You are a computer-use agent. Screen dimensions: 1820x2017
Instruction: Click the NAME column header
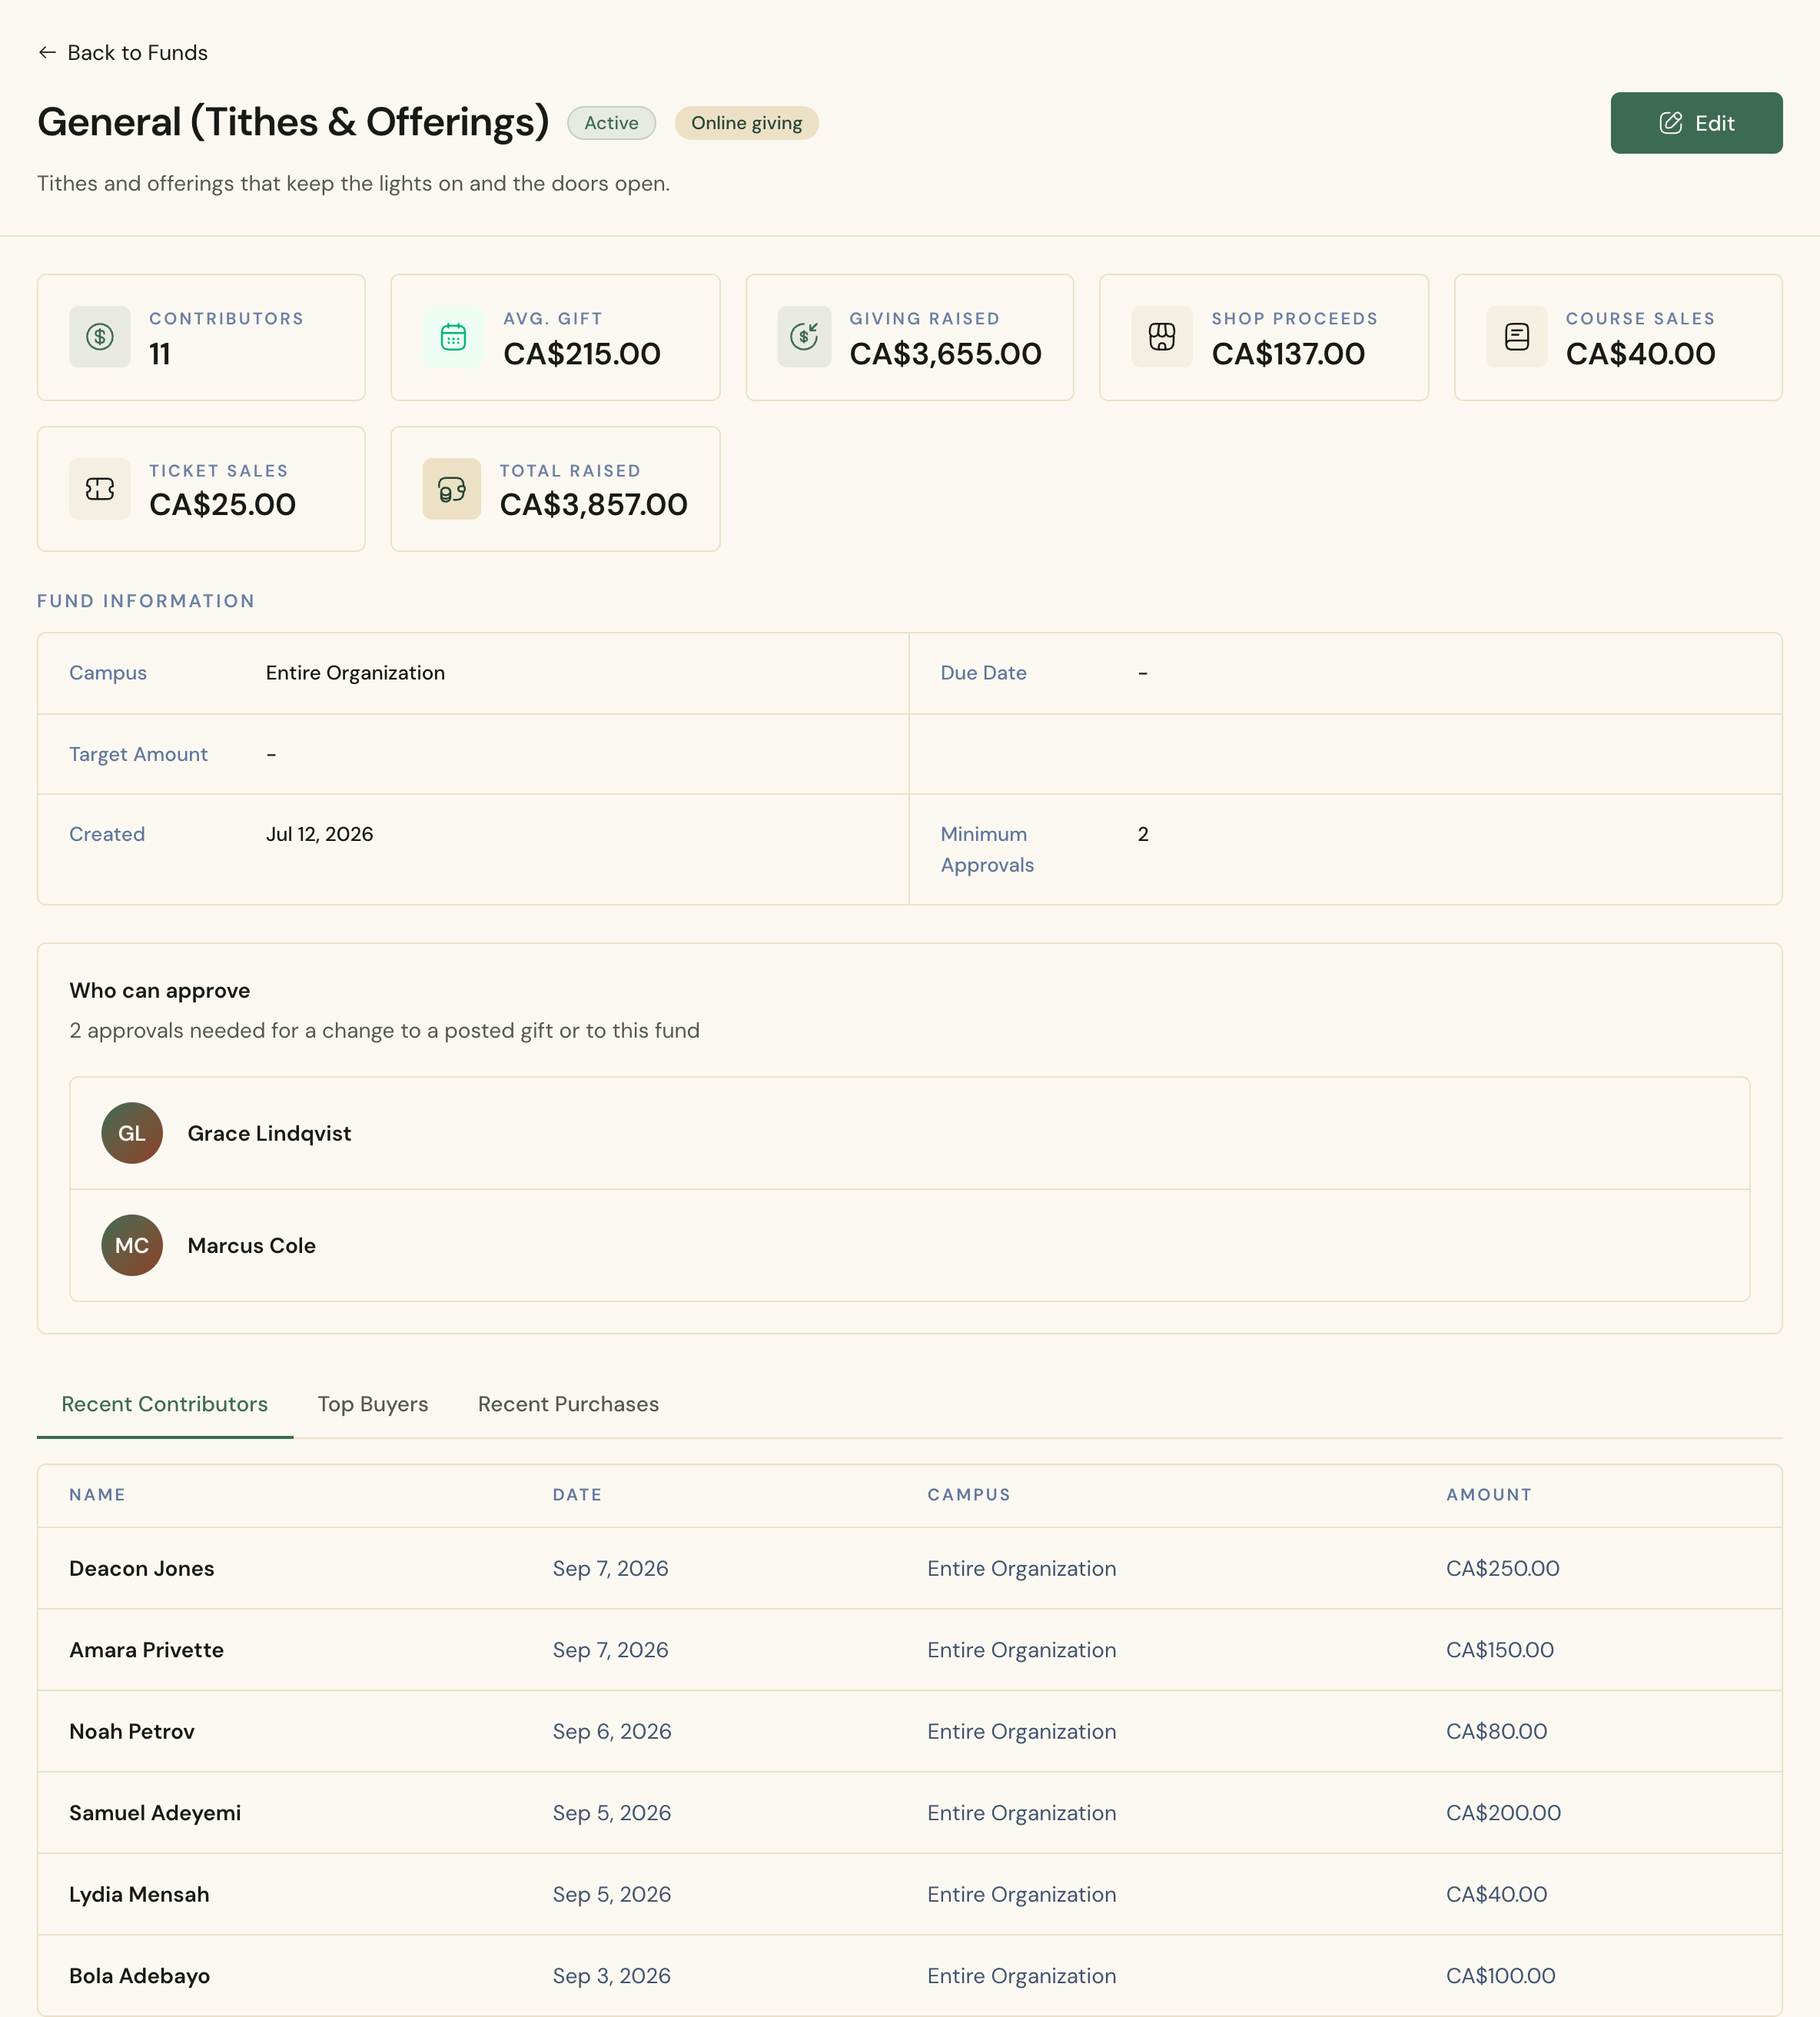point(97,1495)
